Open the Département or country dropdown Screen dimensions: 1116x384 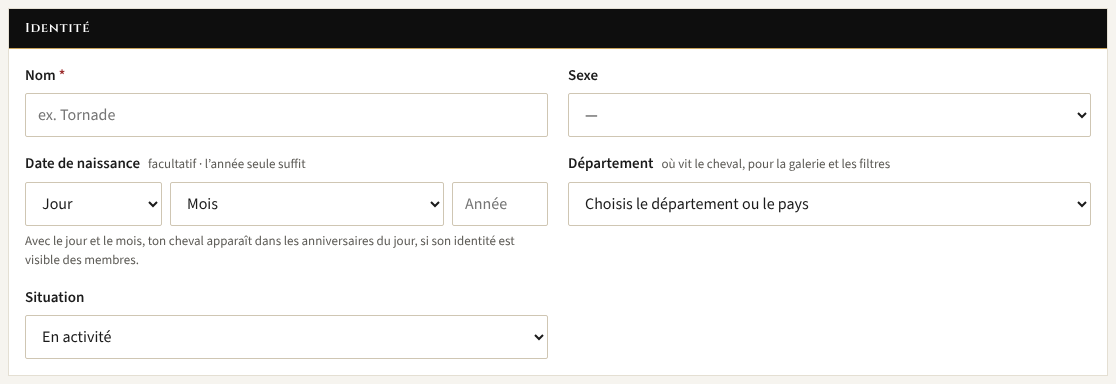click(829, 204)
